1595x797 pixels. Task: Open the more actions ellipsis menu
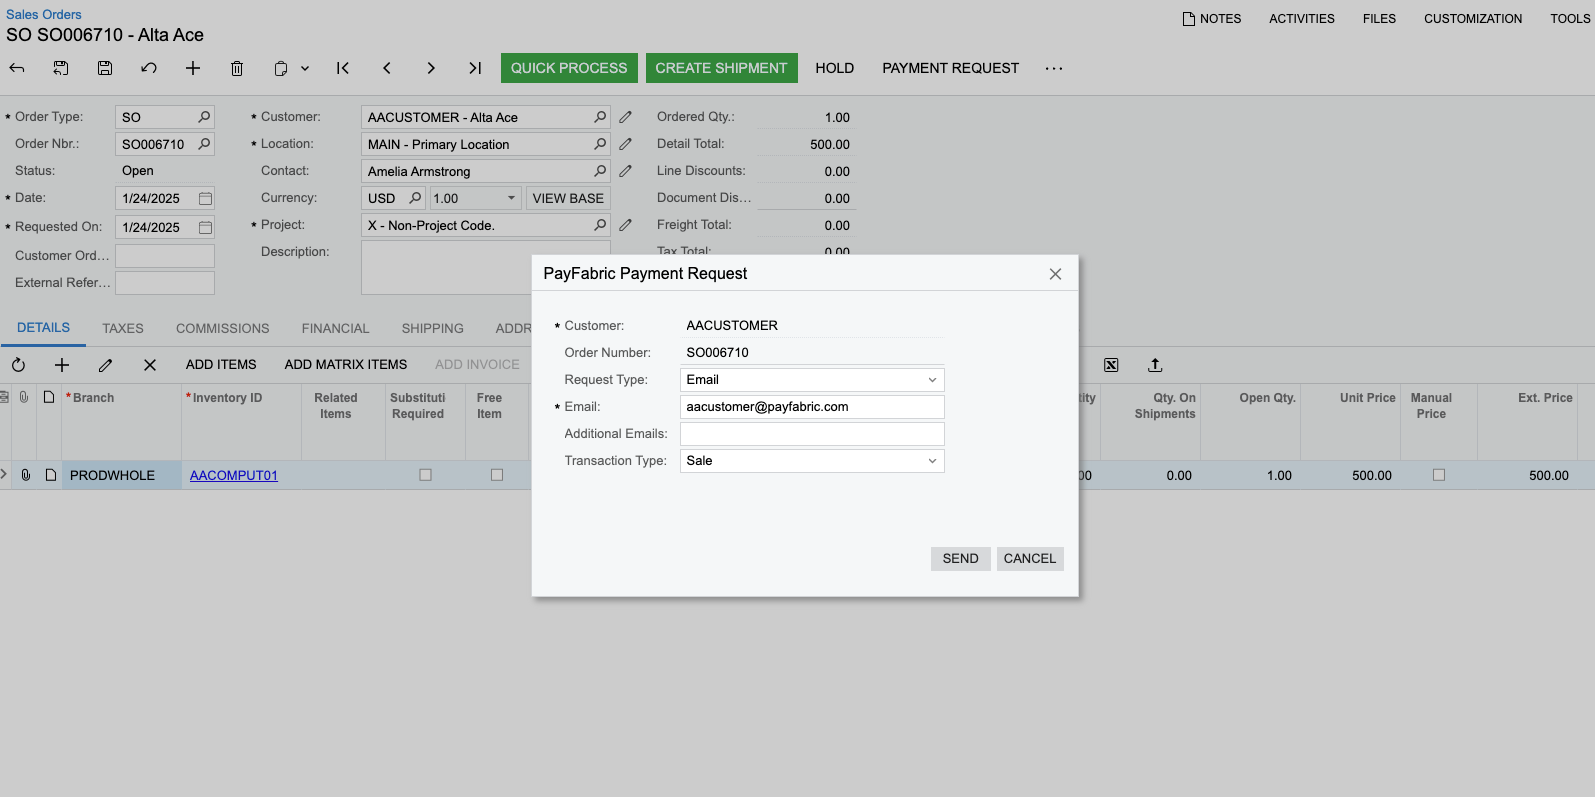pyautogui.click(x=1054, y=68)
